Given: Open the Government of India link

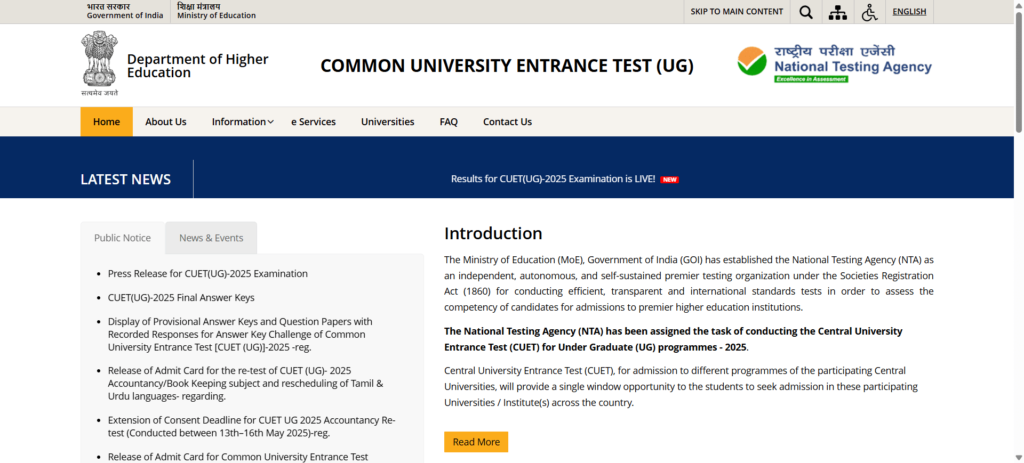Looking at the screenshot, I should [x=125, y=11].
